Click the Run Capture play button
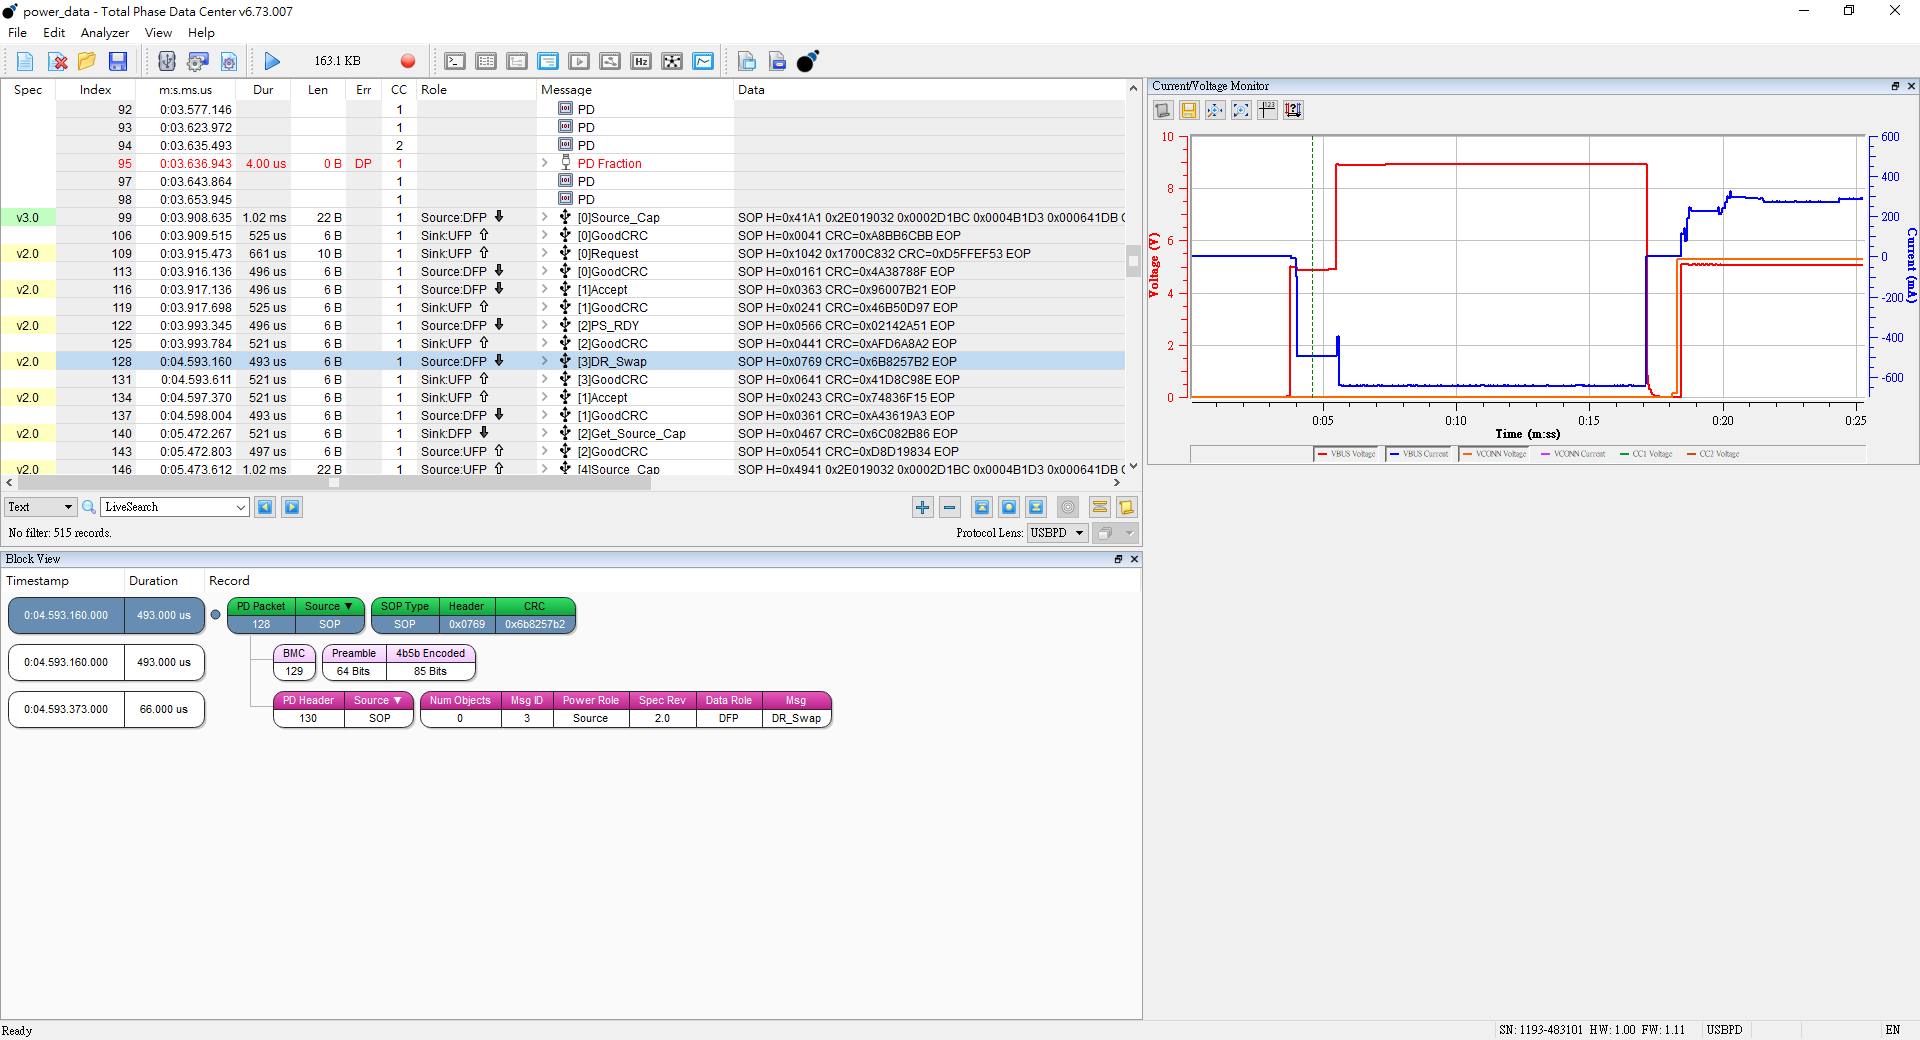 [272, 62]
